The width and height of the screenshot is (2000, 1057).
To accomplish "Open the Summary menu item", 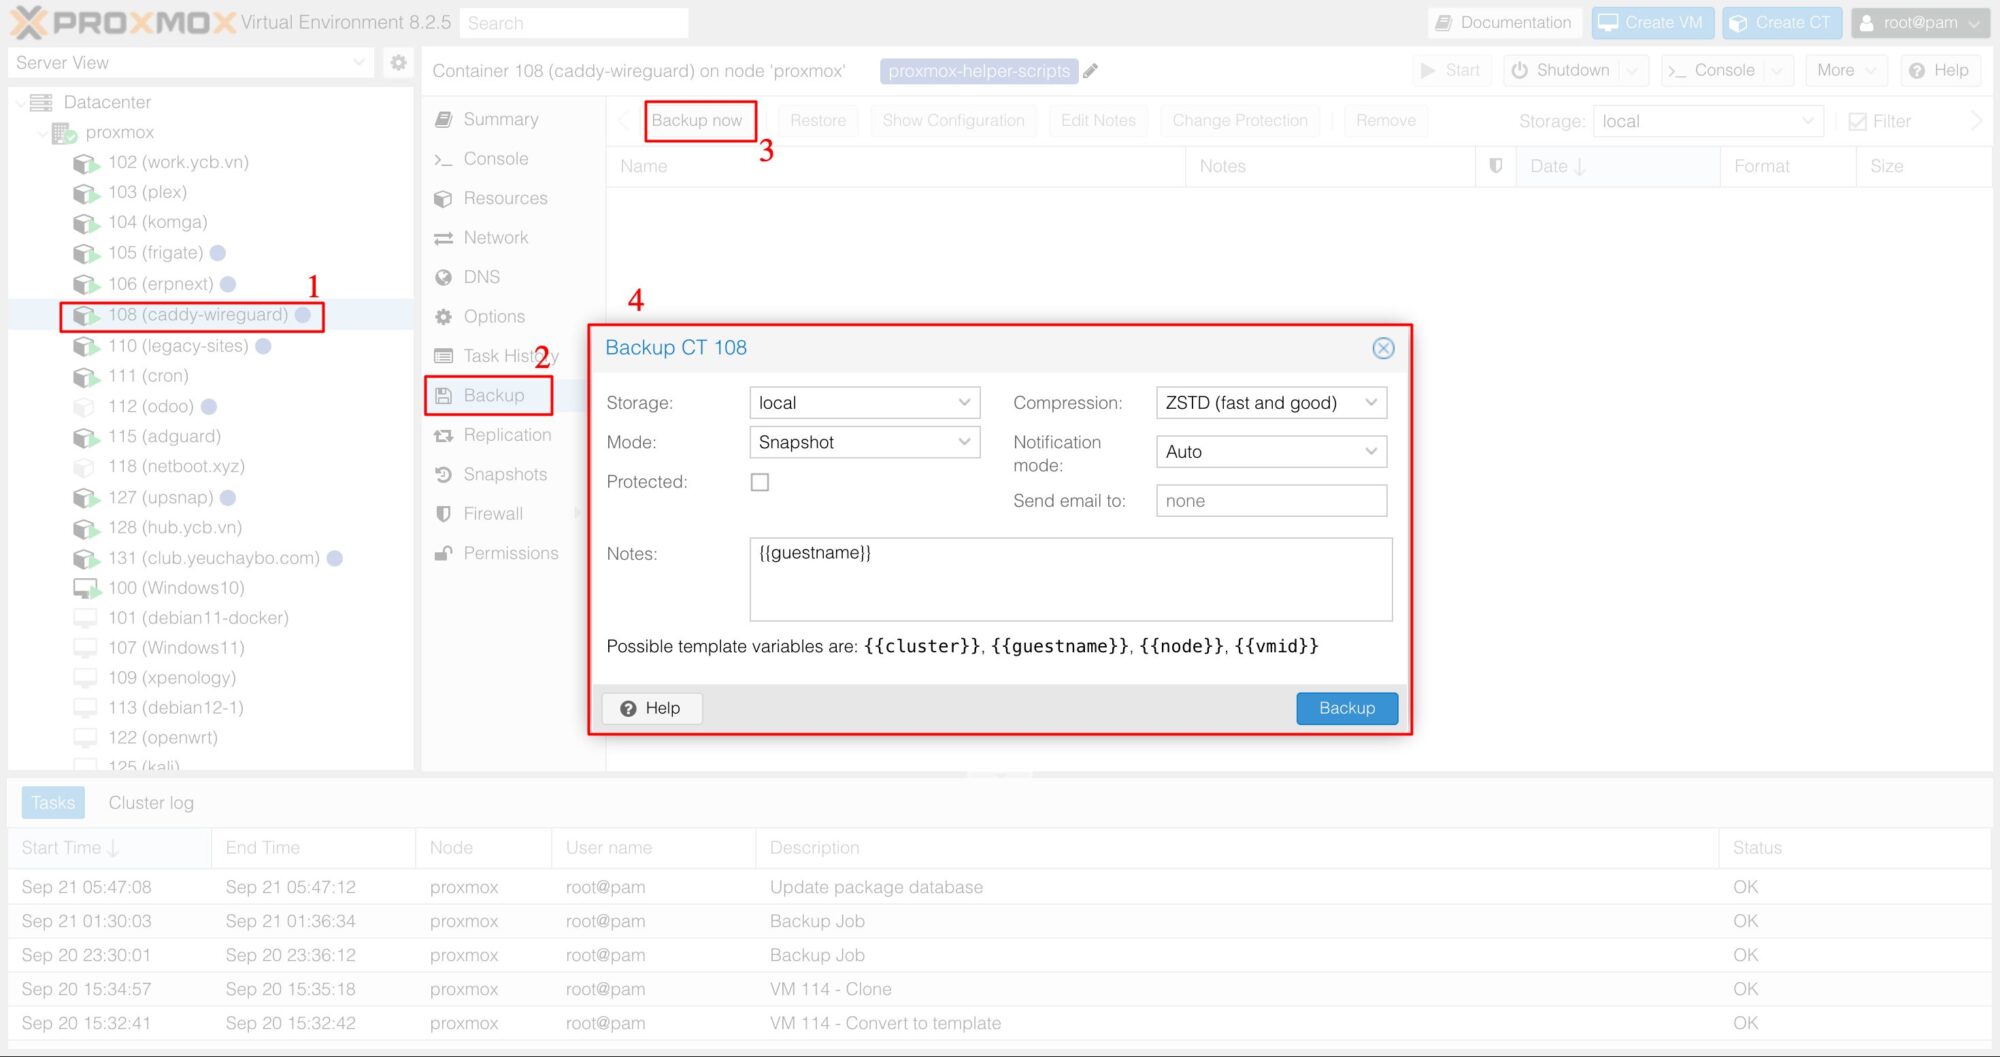I will [x=500, y=119].
